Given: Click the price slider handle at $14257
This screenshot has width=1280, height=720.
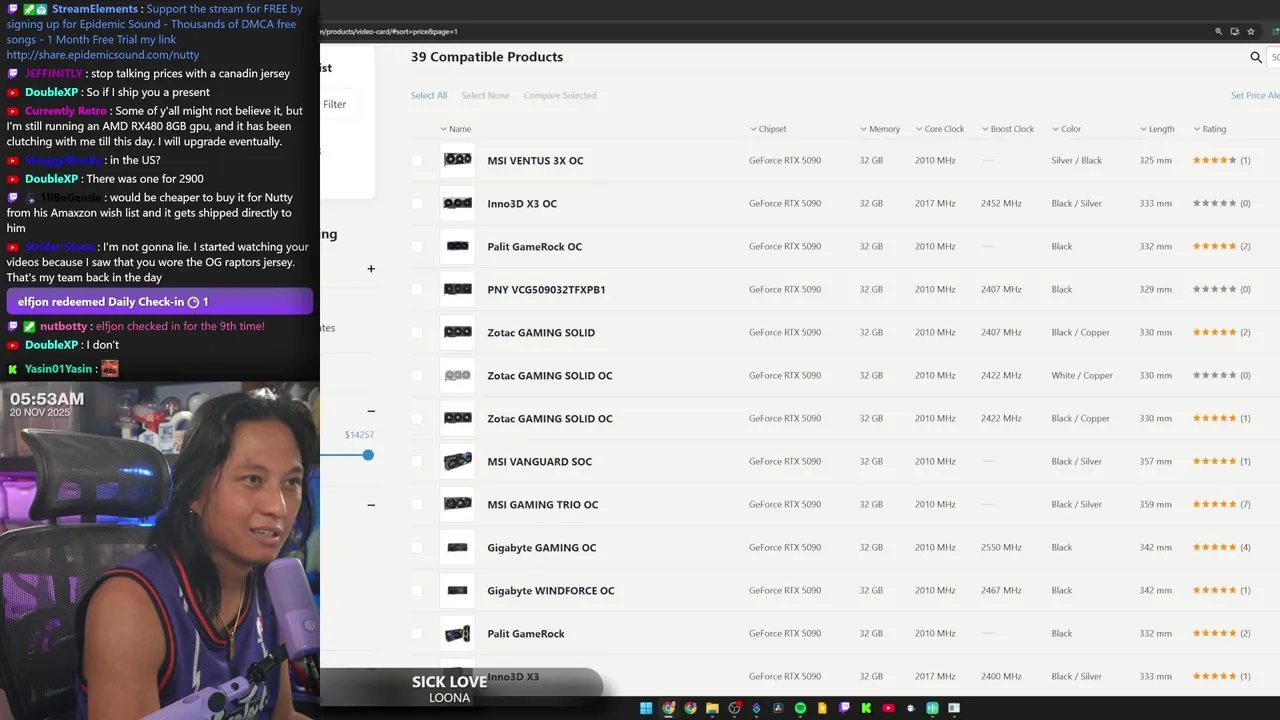Looking at the screenshot, I should [x=368, y=455].
